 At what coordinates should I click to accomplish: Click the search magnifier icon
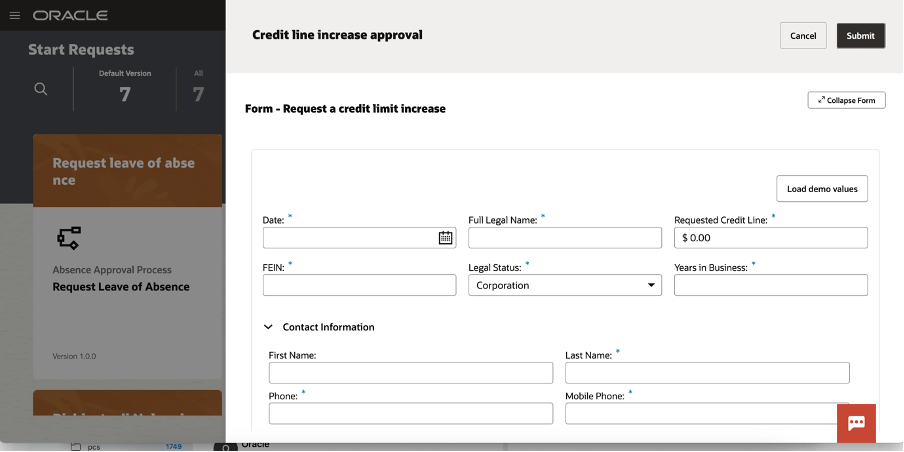[41, 89]
